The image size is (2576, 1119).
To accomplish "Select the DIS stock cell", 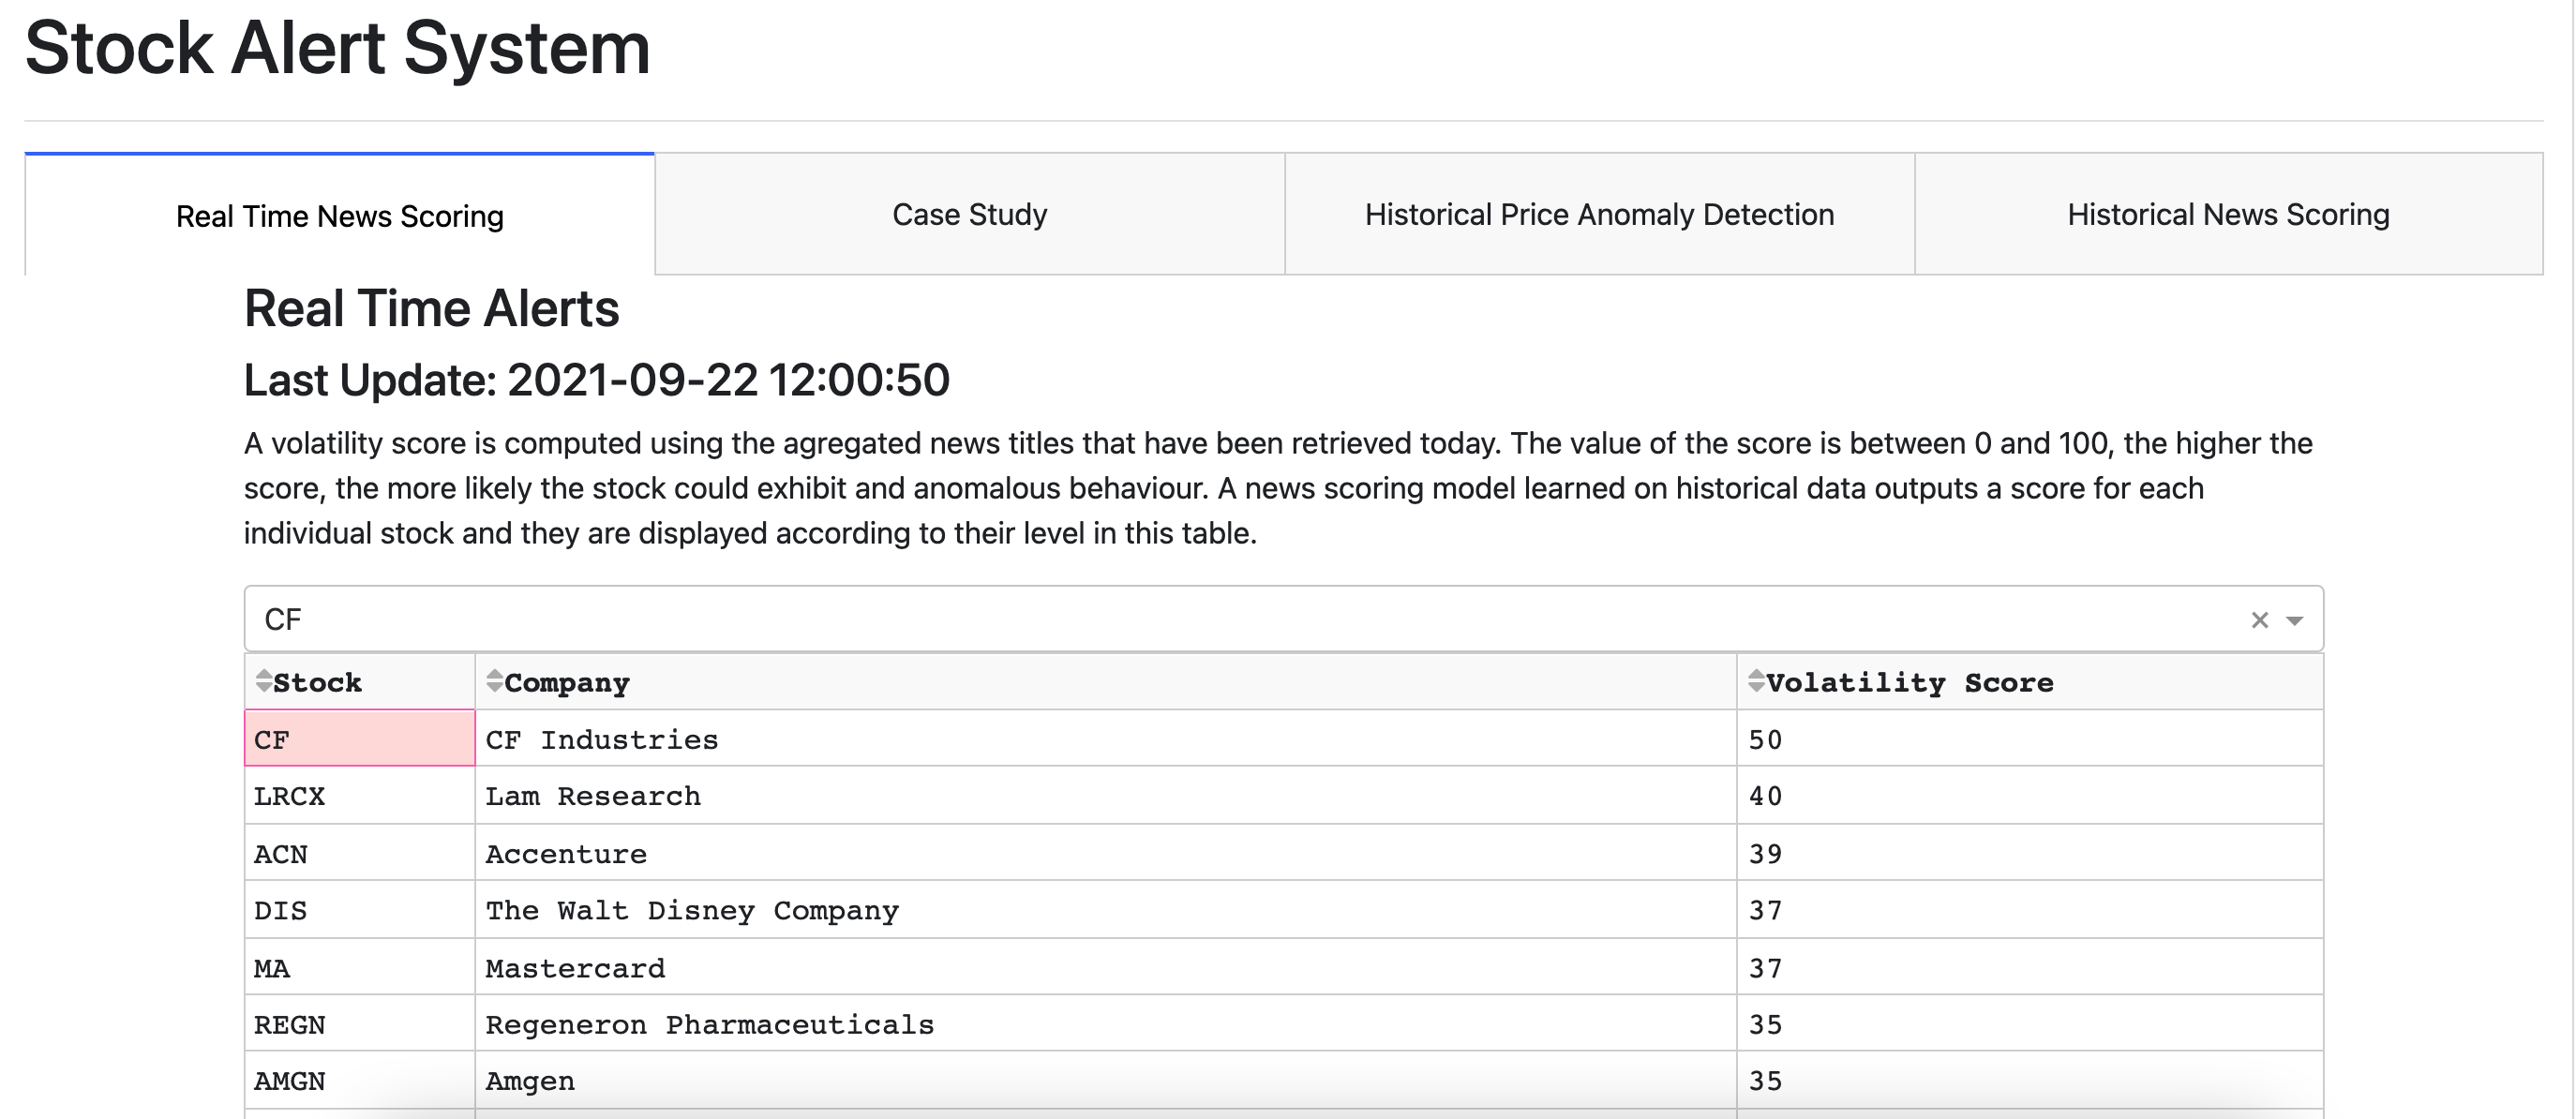I will [x=360, y=909].
